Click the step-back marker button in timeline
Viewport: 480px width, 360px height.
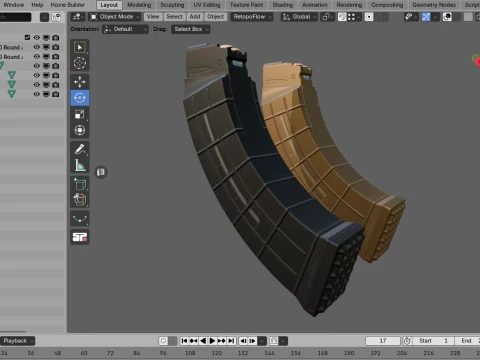tap(243, 341)
